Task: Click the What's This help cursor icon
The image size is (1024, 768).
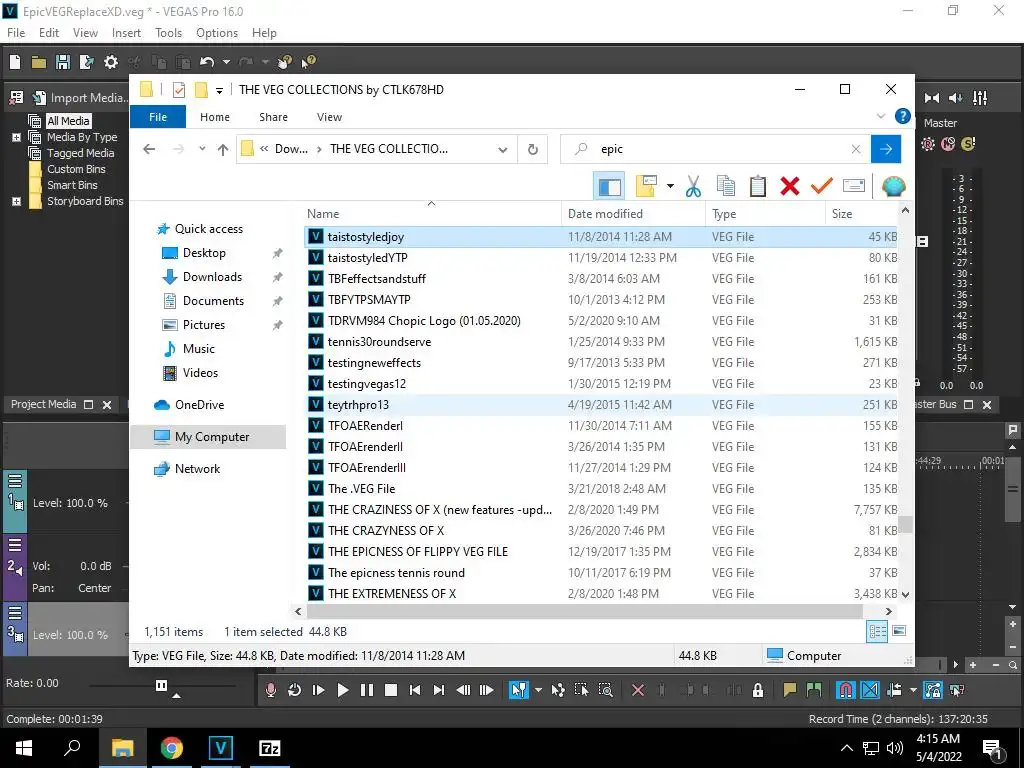Action: 308,62
